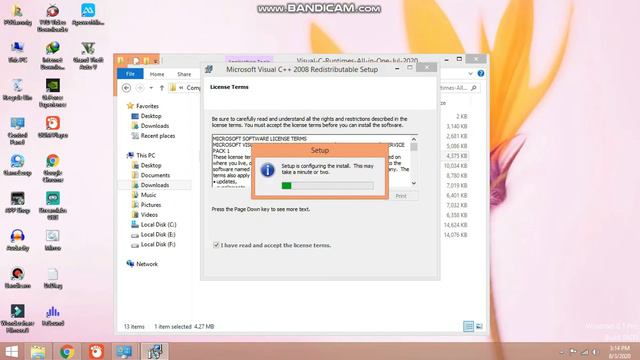
Task: Open Recycle Bin on desktop
Action: coord(17,89)
